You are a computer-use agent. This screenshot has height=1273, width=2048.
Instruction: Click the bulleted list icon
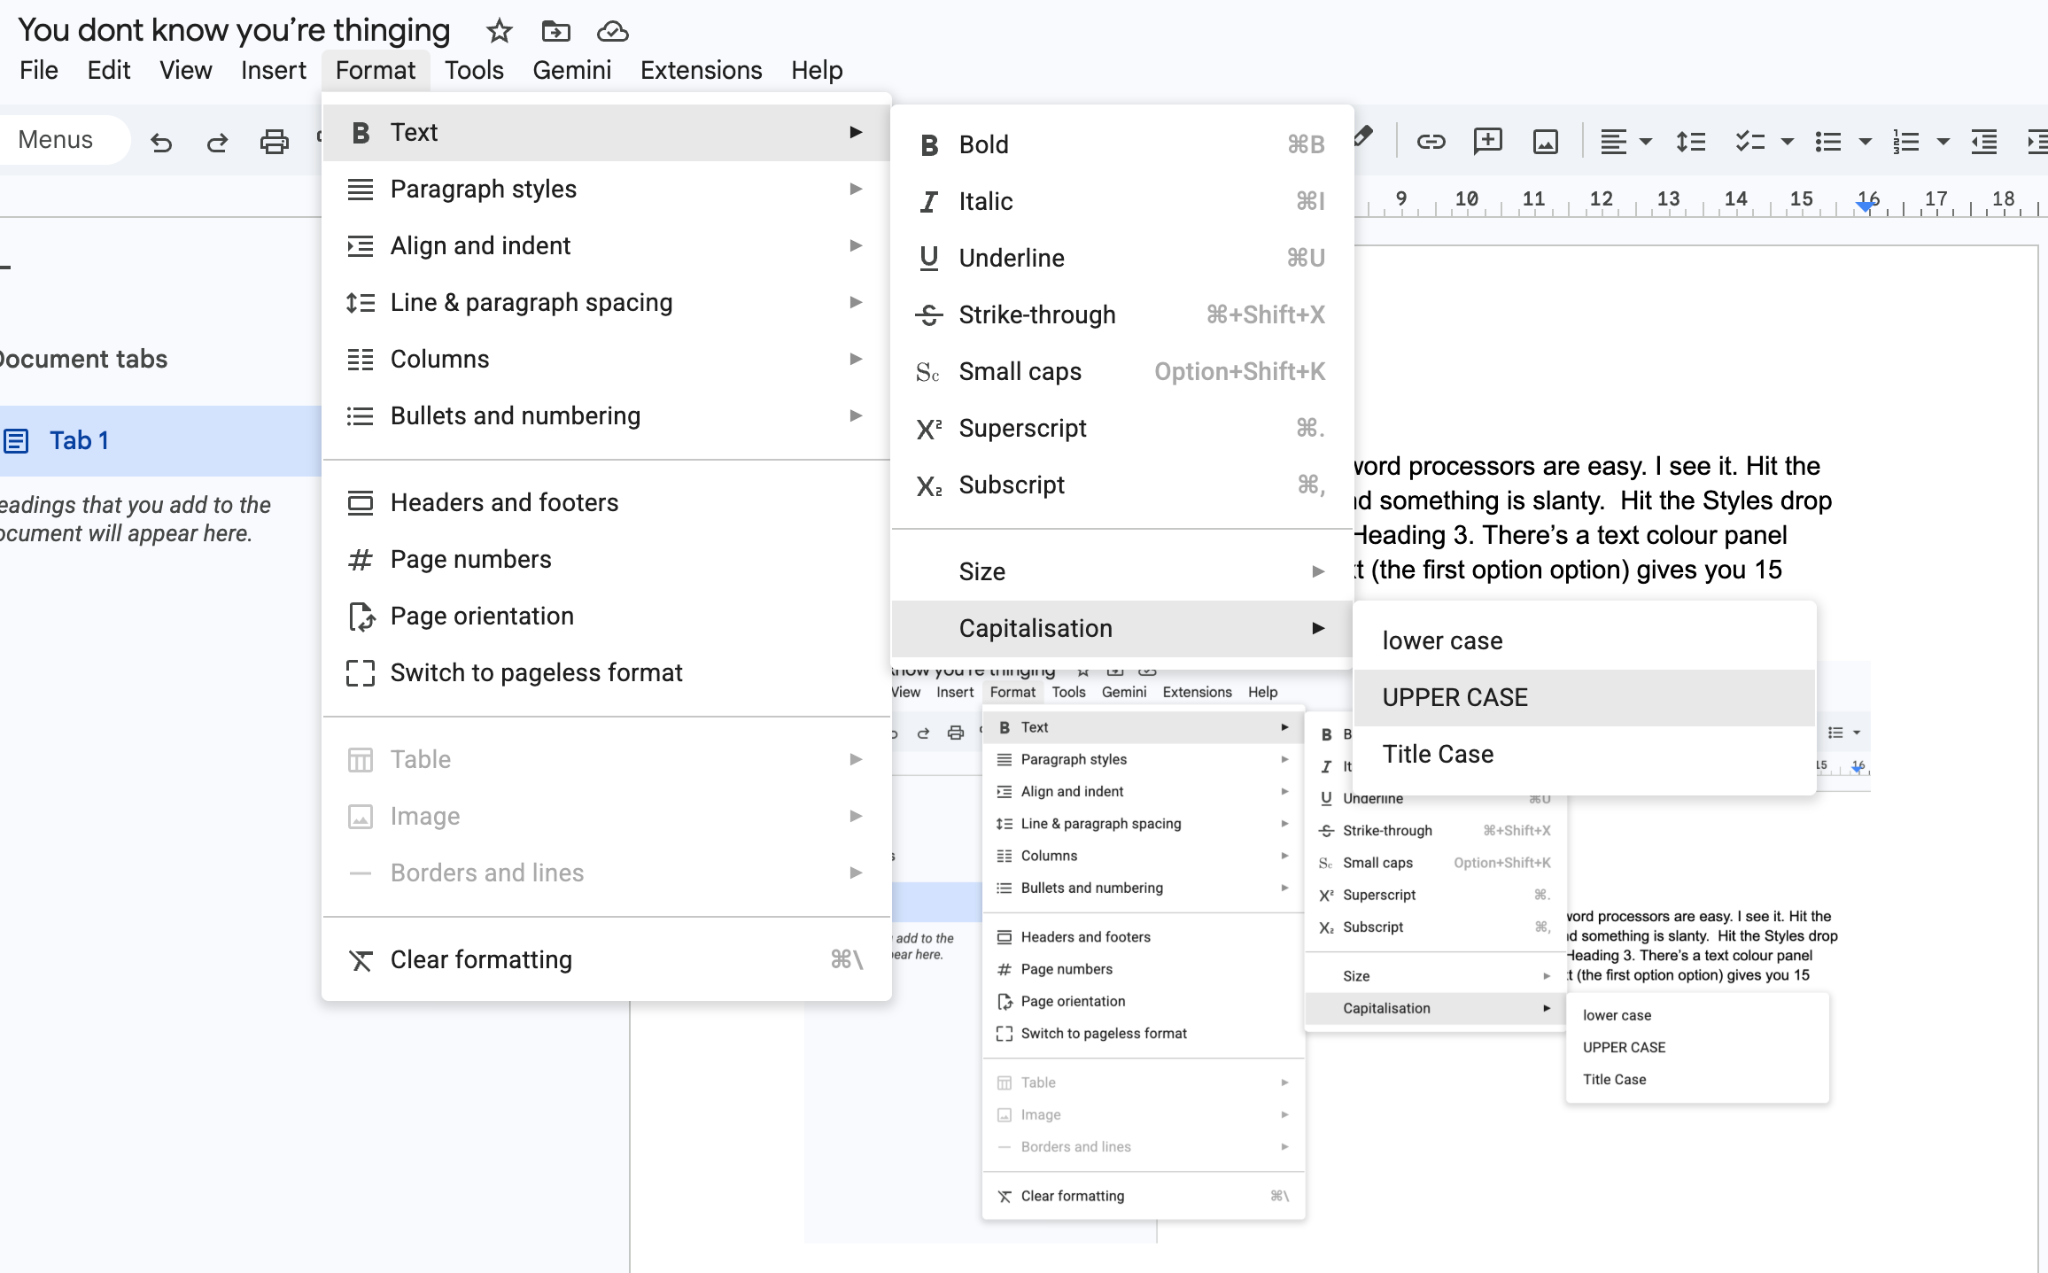pyautogui.click(x=1828, y=141)
